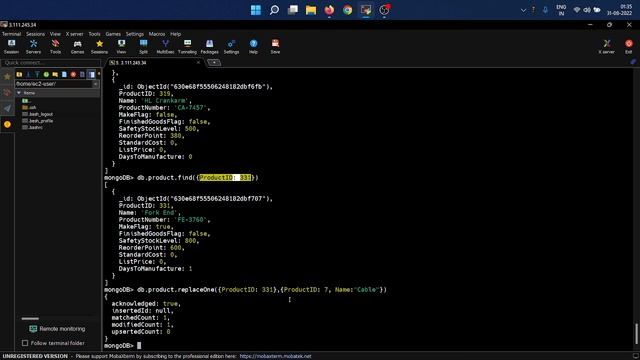
Task: Launch the MultiExec toolbar icon
Action: [165, 47]
